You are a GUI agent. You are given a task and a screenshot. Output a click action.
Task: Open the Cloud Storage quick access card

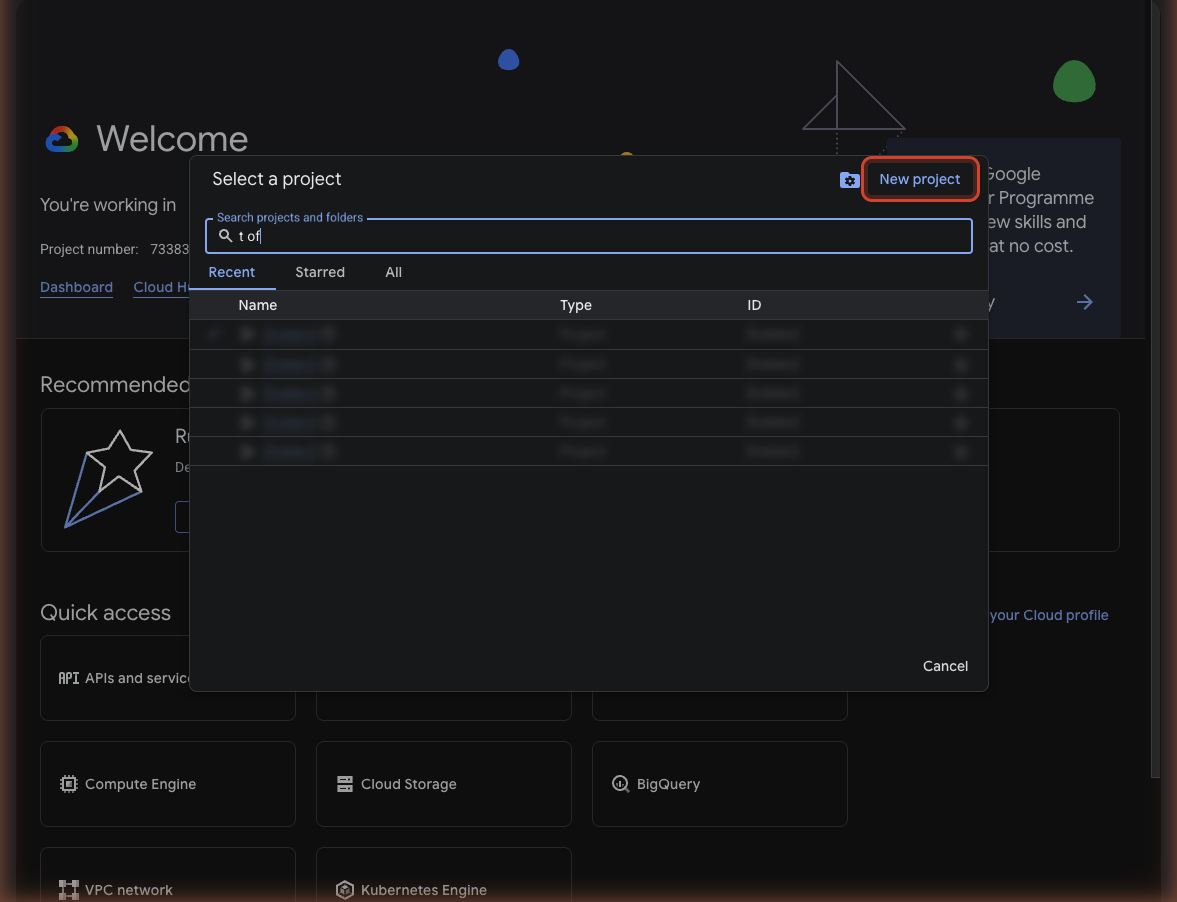444,784
